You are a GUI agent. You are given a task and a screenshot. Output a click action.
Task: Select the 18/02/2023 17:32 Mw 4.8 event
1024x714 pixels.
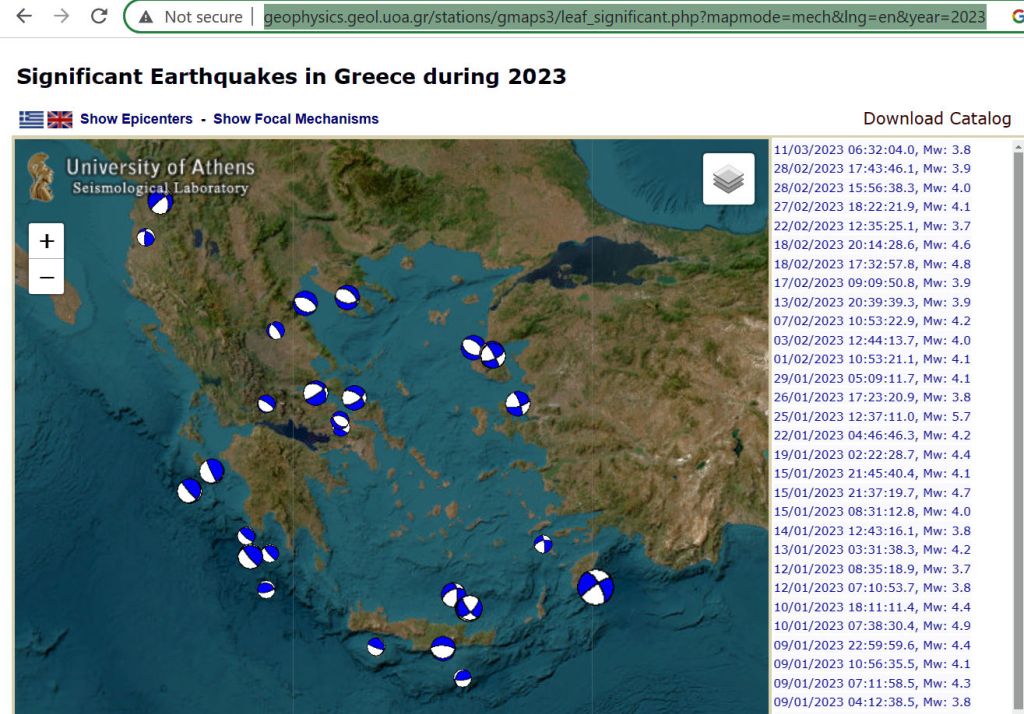pyautogui.click(x=872, y=264)
